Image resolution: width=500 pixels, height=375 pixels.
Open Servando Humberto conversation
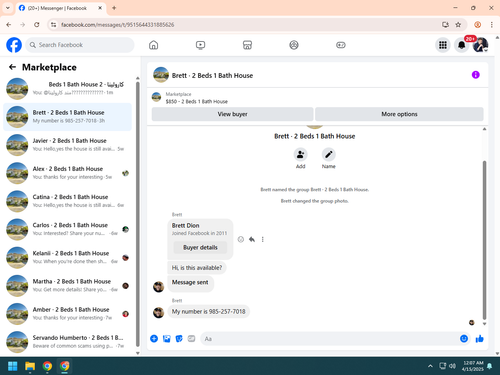[67, 342]
